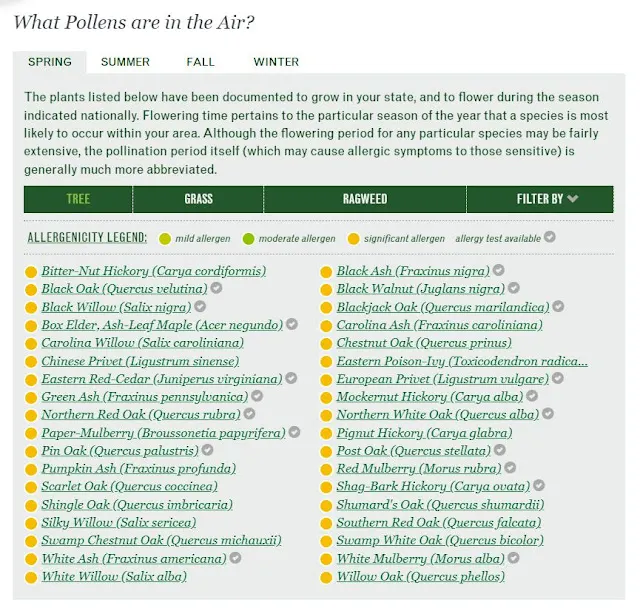The image size is (640, 608).
Task: Select the Tree pollen category
Action: pyautogui.click(x=78, y=199)
